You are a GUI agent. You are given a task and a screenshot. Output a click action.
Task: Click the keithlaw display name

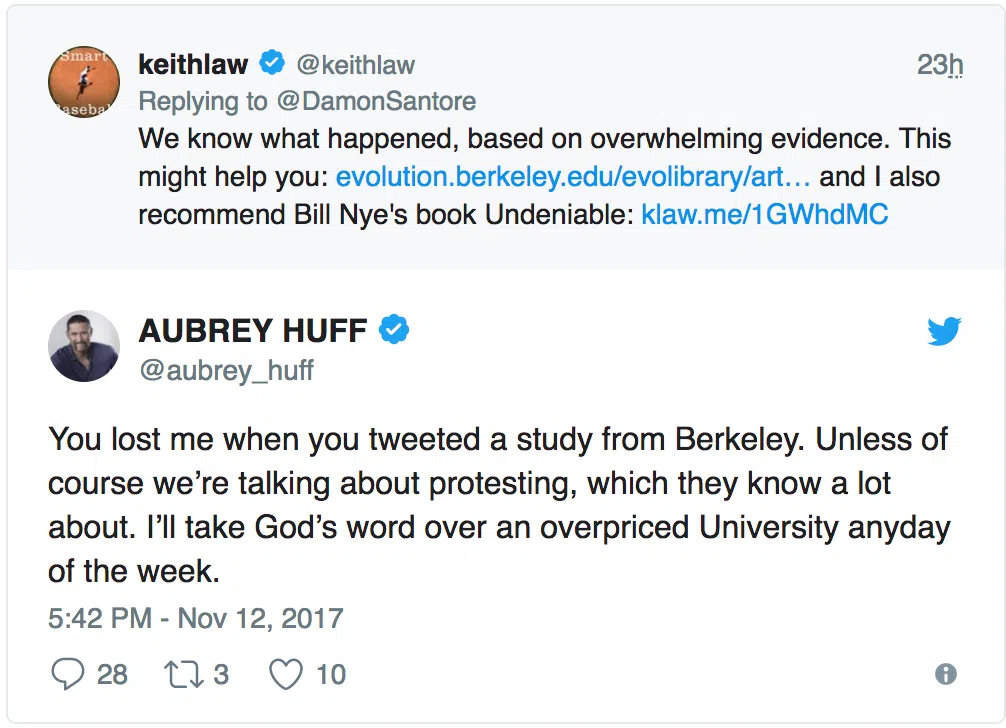click(193, 65)
